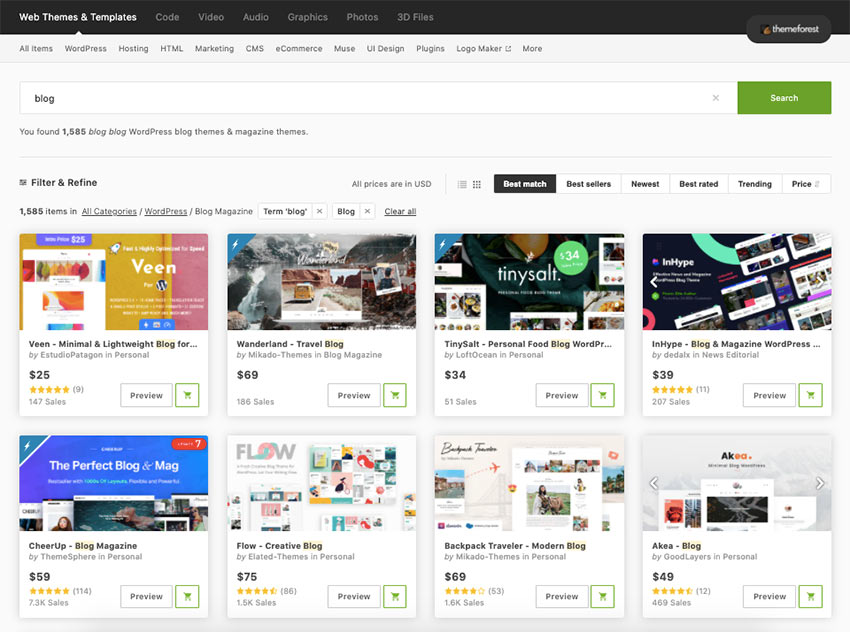Click the Clear all filters link

(400, 211)
